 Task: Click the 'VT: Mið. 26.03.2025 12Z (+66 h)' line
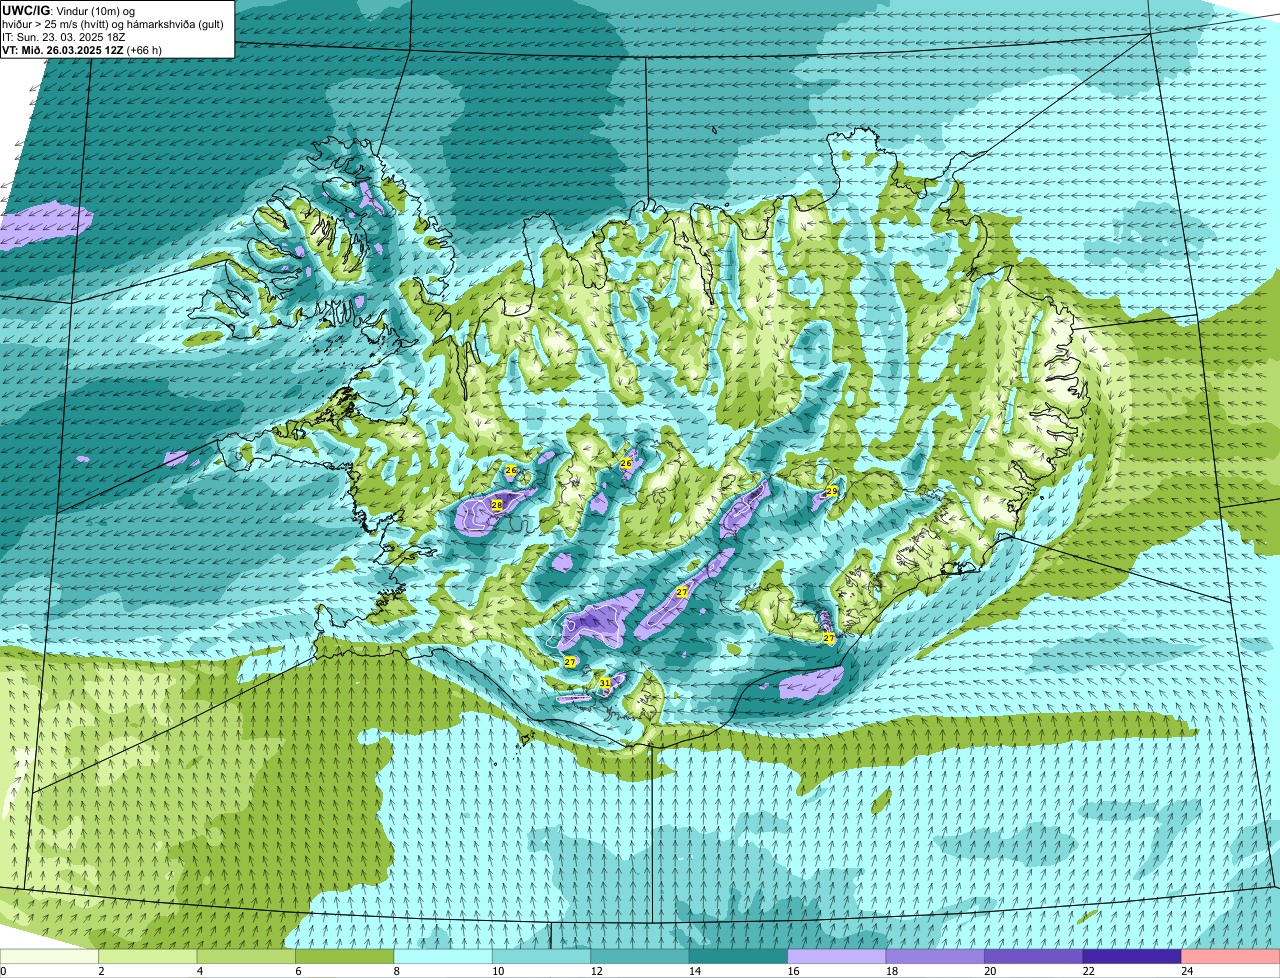pyautogui.click(x=82, y=50)
